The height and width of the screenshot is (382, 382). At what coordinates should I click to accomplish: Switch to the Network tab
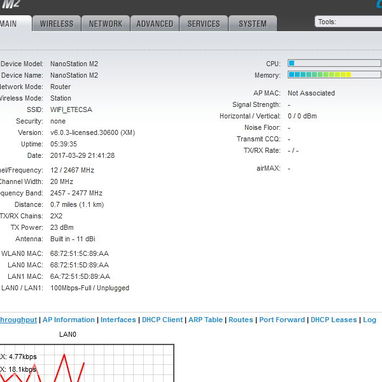[x=105, y=23]
